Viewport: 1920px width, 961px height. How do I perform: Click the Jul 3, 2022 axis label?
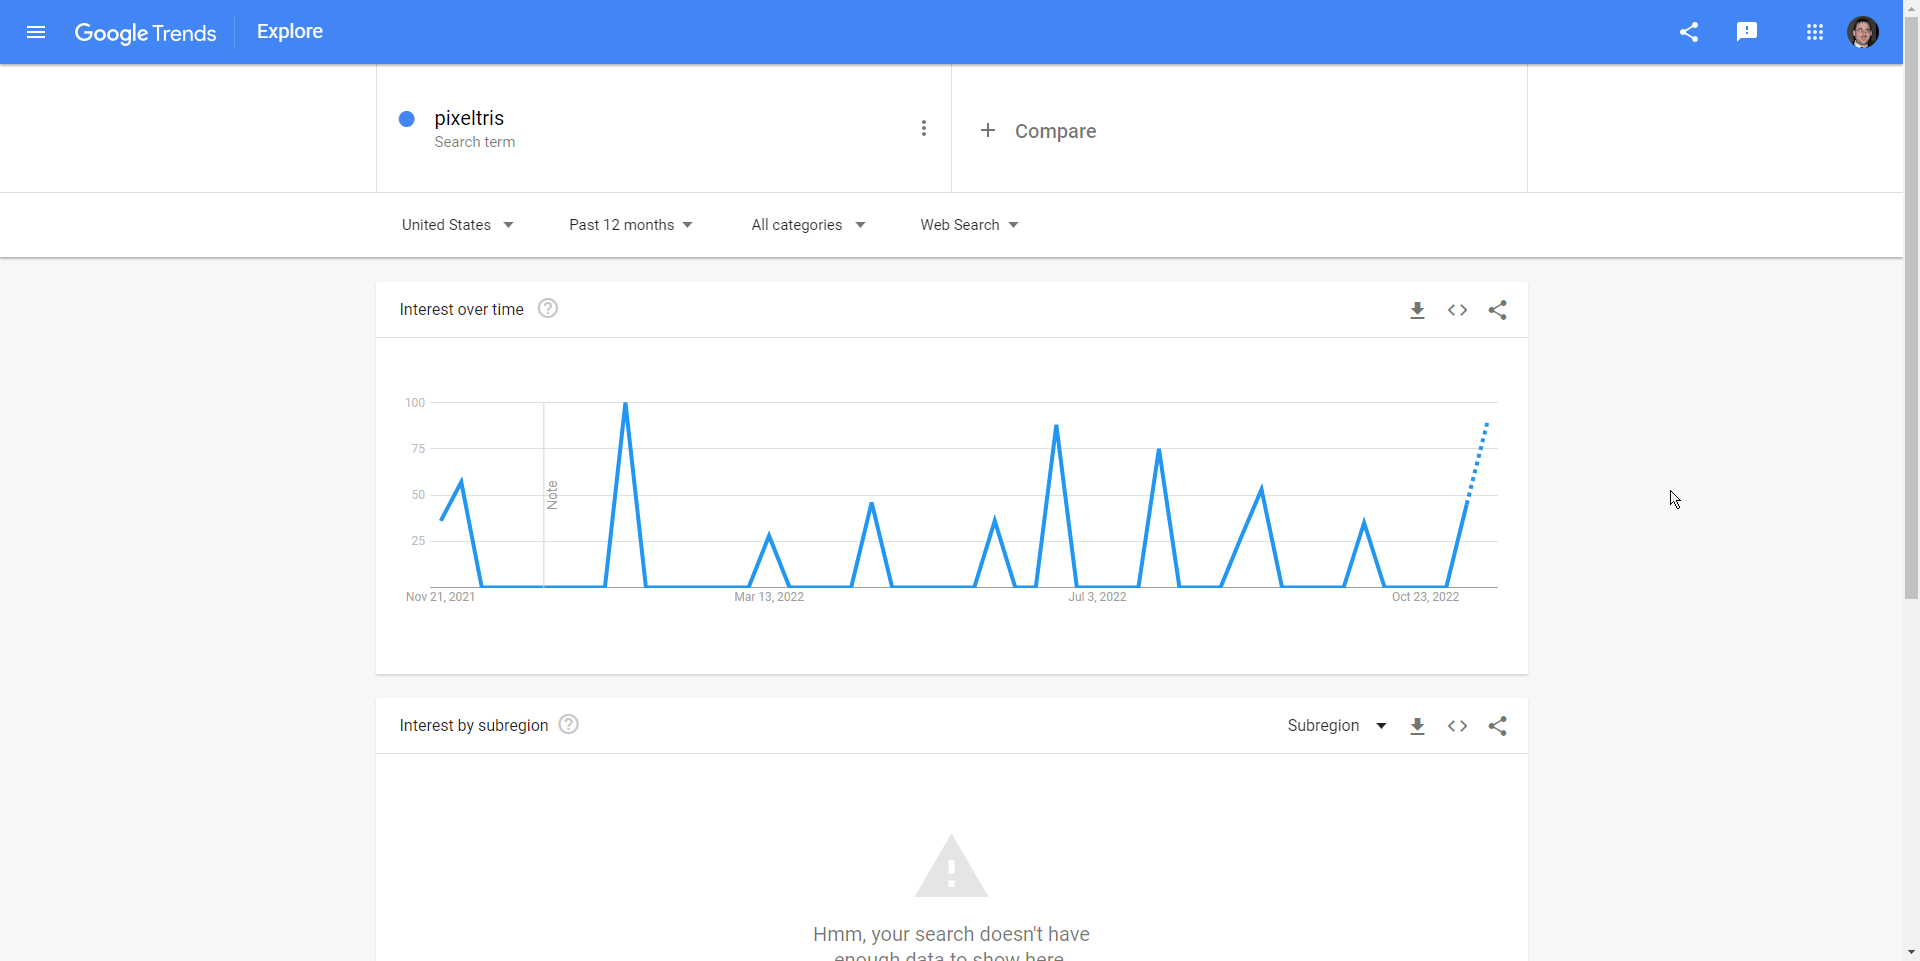1097,597
